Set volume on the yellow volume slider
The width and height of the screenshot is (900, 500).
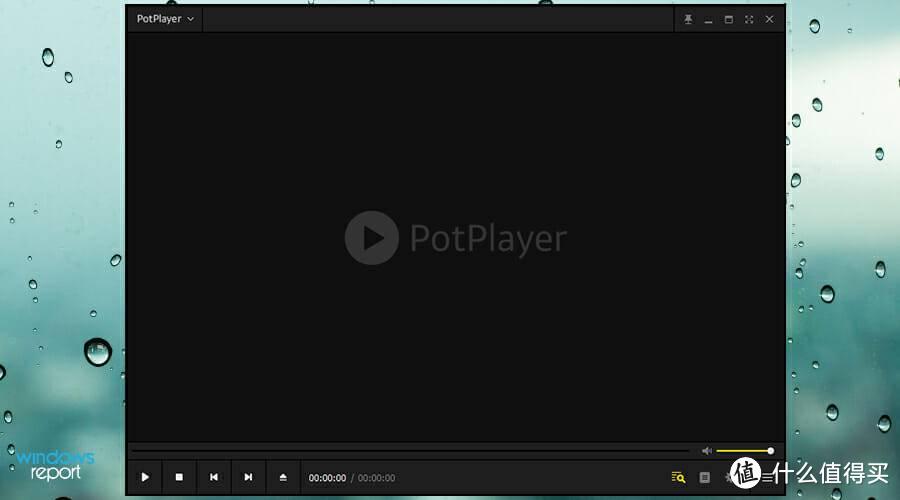coord(744,451)
